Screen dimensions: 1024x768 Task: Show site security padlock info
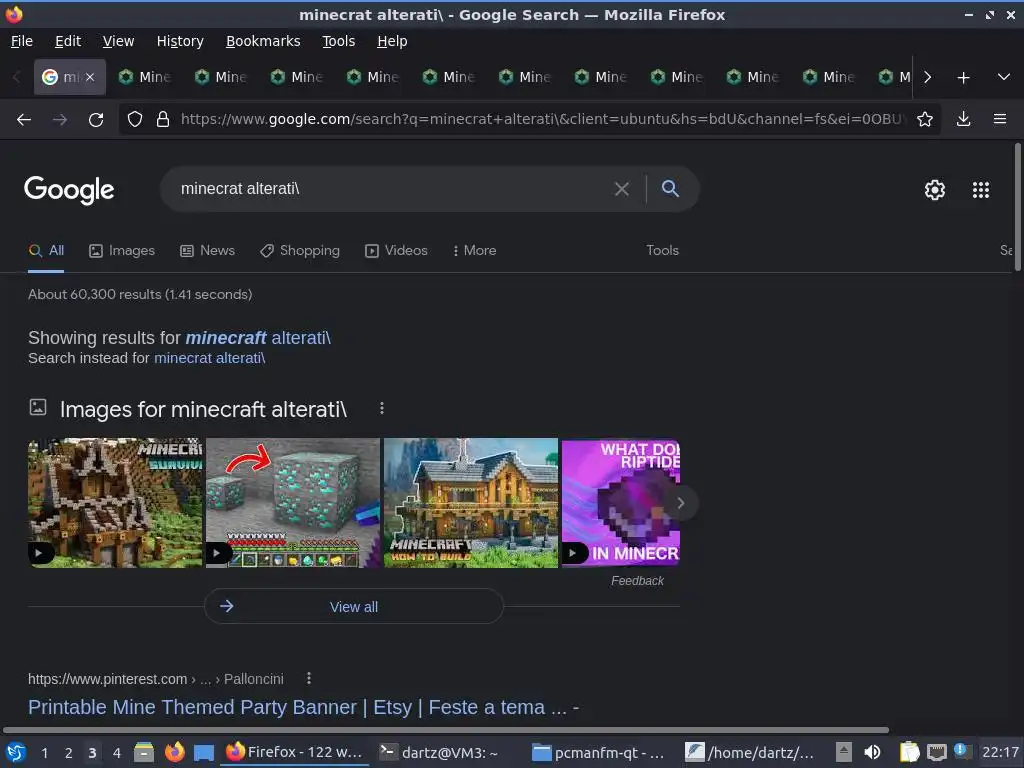(163, 120)
